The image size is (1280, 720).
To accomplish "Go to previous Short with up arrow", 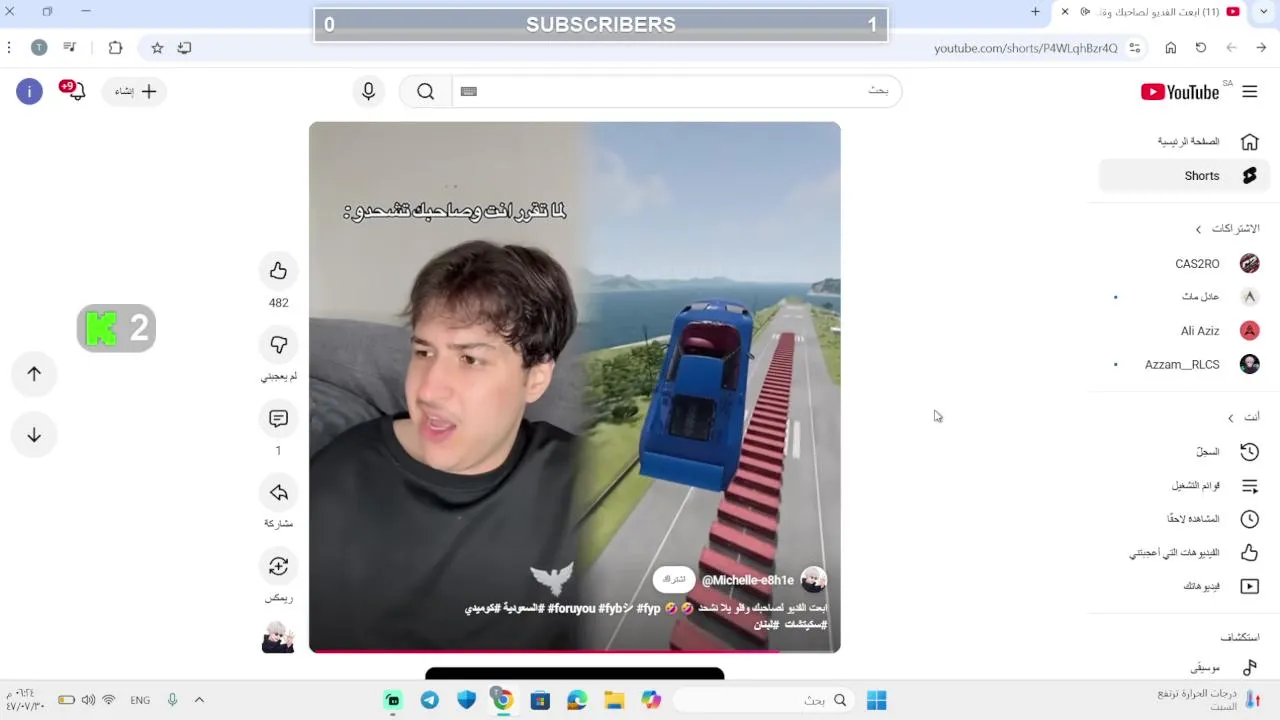I will point(34,374).
